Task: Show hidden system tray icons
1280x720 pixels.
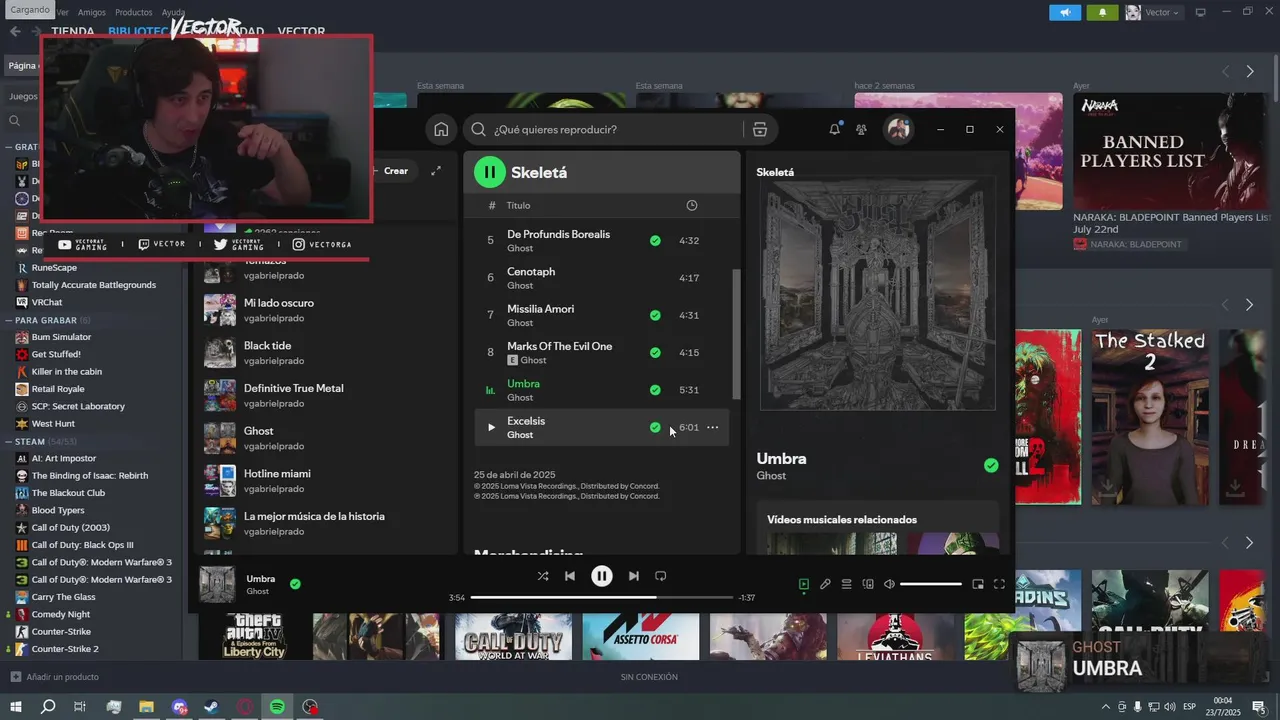Action: [1105, 707]
